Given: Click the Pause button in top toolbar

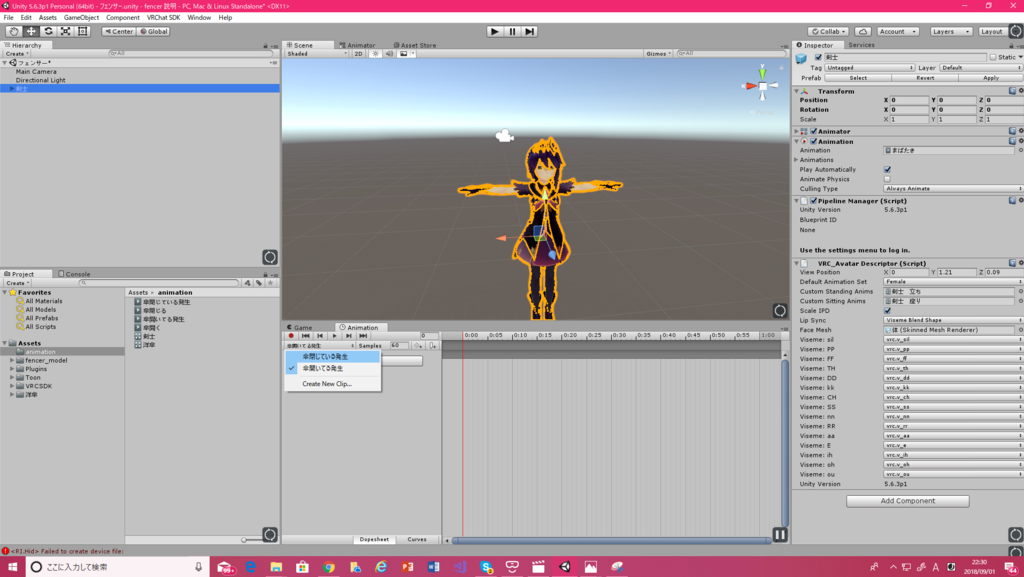Looking at the screenshot, I should pyautogui.click(x=512, y=31).
